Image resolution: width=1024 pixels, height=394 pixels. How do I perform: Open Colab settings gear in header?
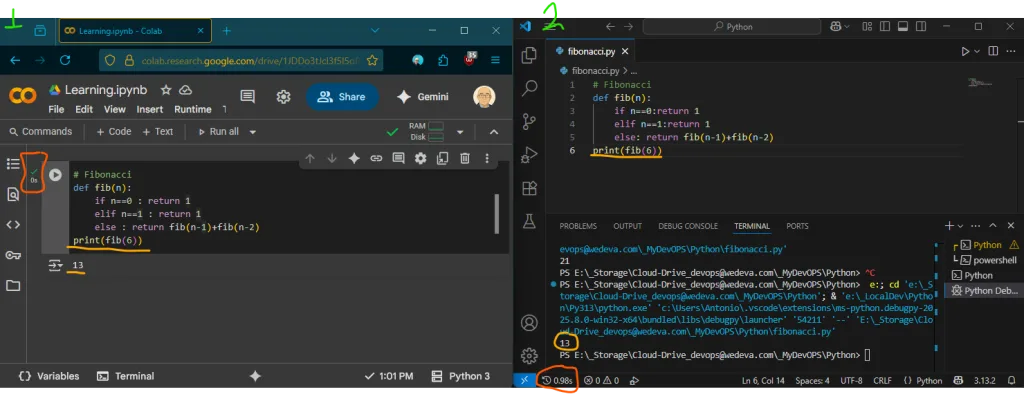click(x=283, y=97)
